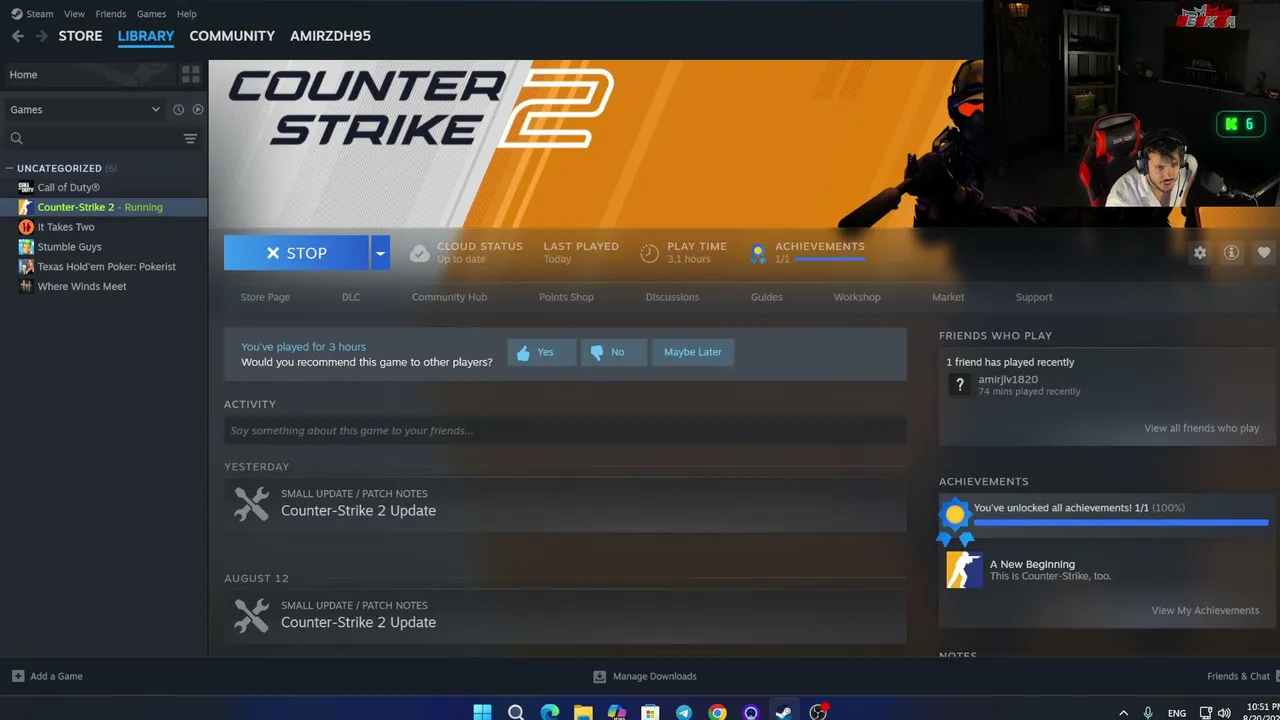Open game info icon
The image size is (1280, 720).
pyautogui.click(x=1231, y=253)
